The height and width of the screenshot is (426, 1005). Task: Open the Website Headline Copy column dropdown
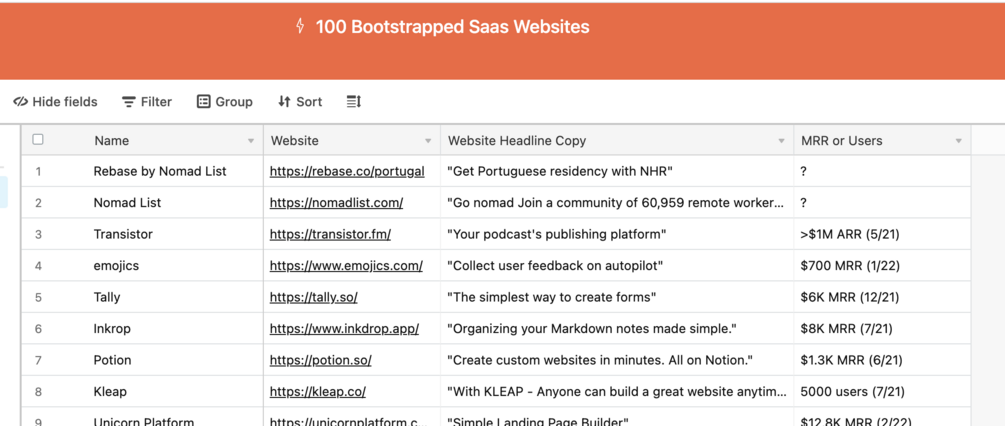click(x=781, y=141)
